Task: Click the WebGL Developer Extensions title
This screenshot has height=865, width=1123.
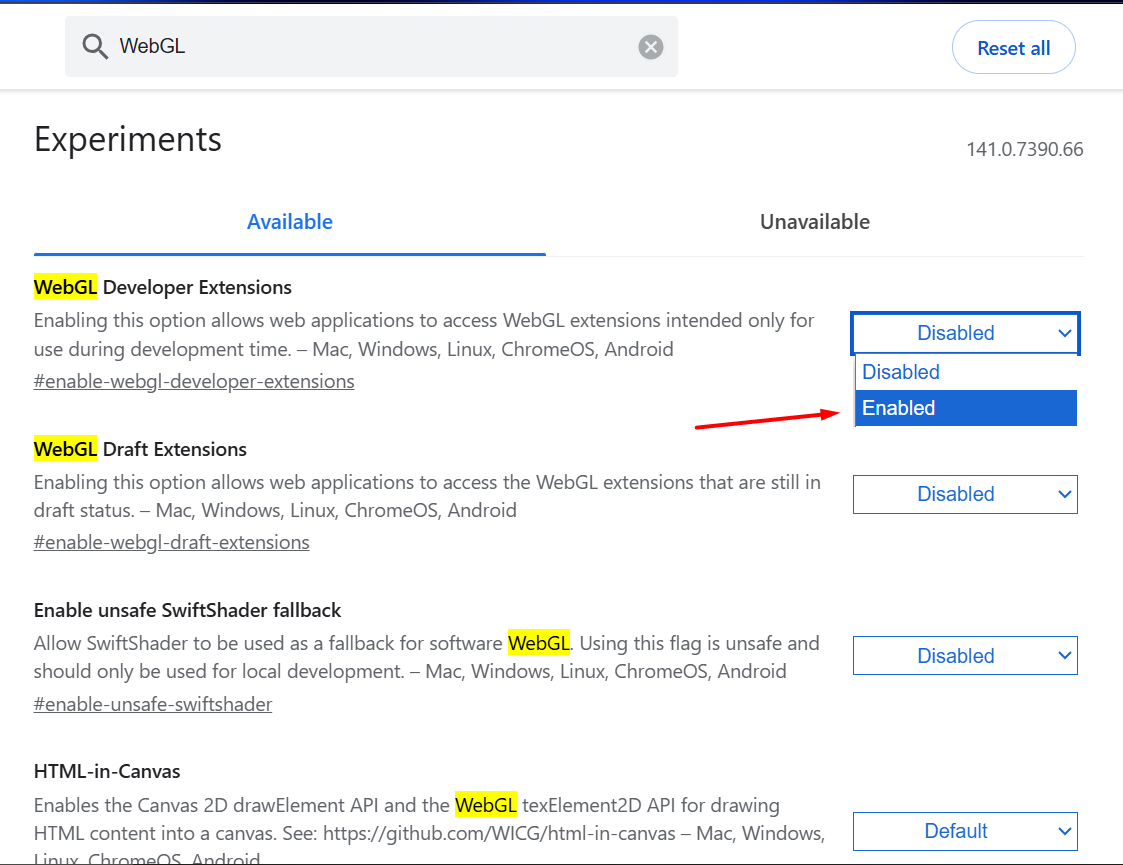Action: [x=163, y=287]
